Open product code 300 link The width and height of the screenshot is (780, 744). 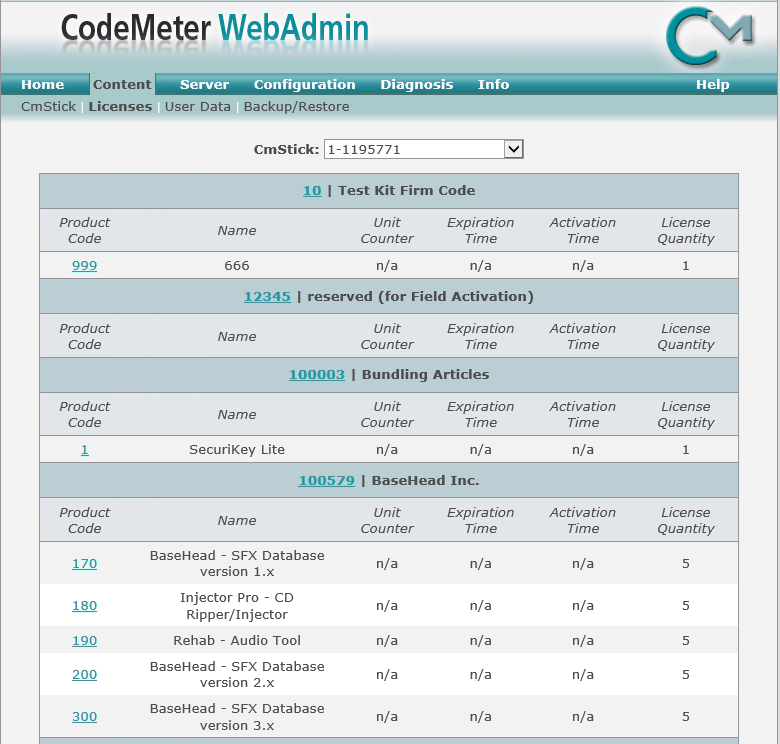85,716
